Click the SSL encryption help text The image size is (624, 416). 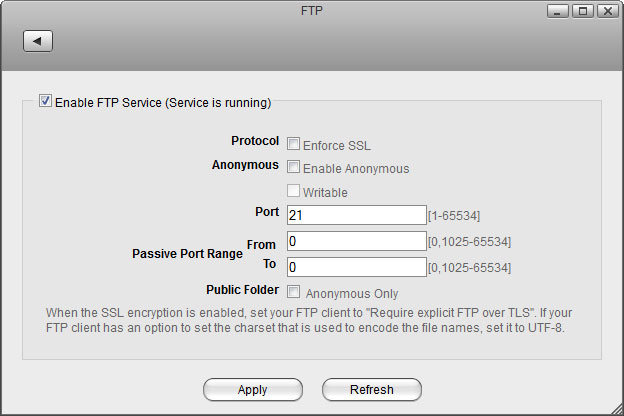(310, 320)
